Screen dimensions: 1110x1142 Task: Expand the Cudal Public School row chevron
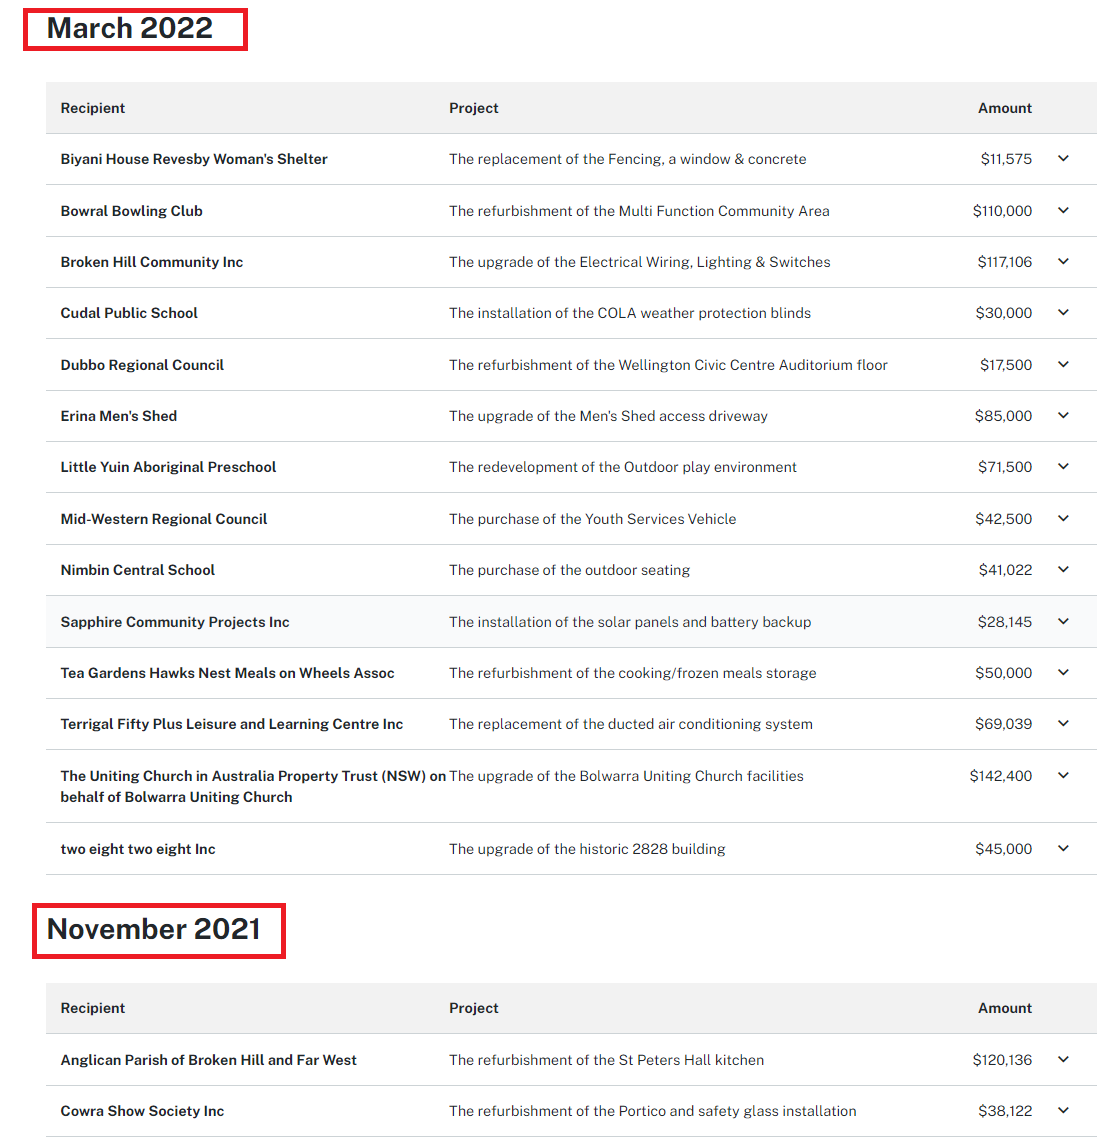[x=1063, y=312]
